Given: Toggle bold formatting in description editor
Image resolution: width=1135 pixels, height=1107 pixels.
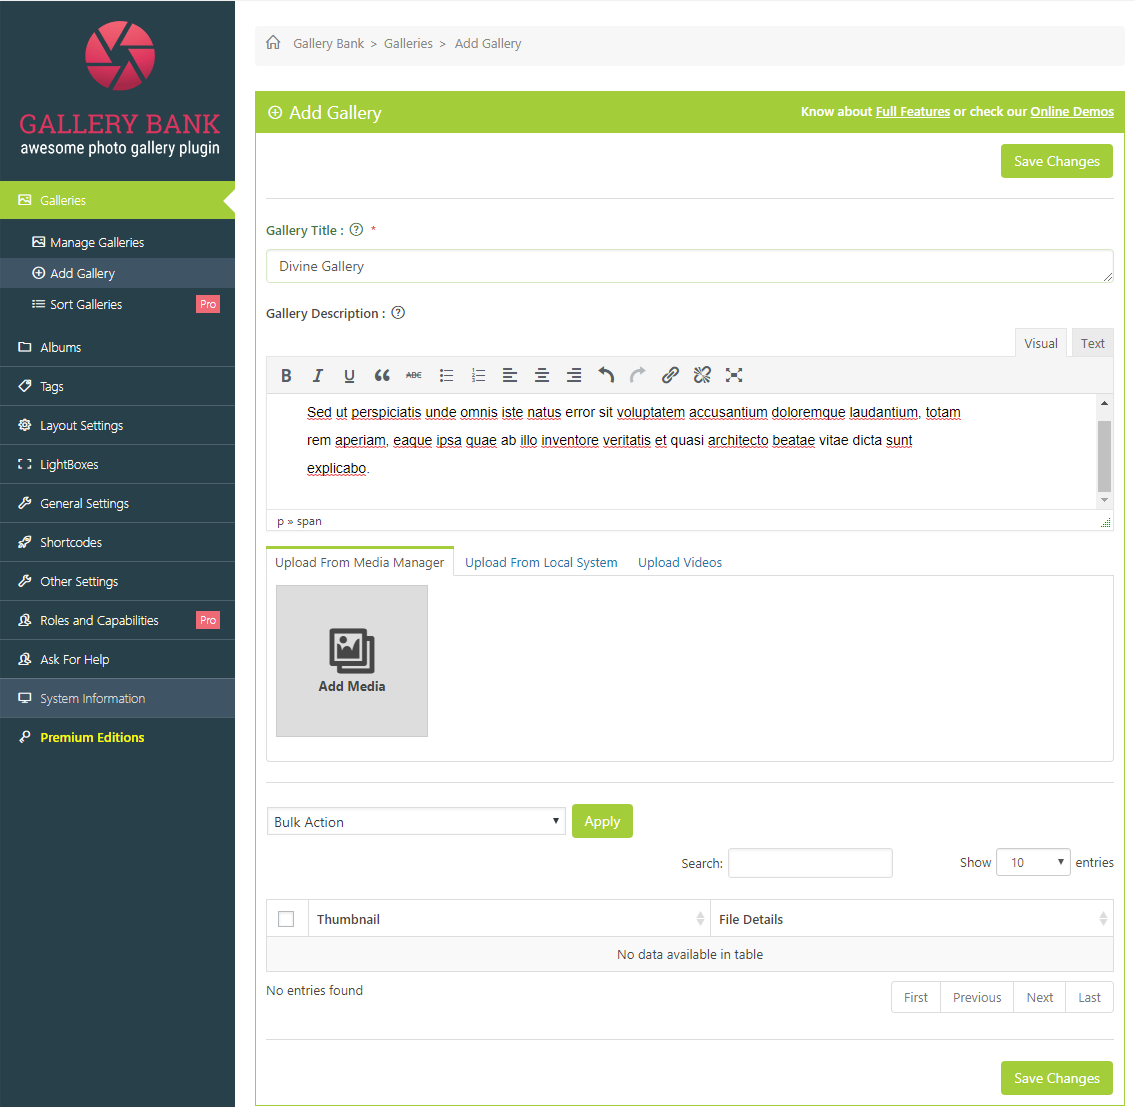Looking at the screenshot, I should (286, 375).
